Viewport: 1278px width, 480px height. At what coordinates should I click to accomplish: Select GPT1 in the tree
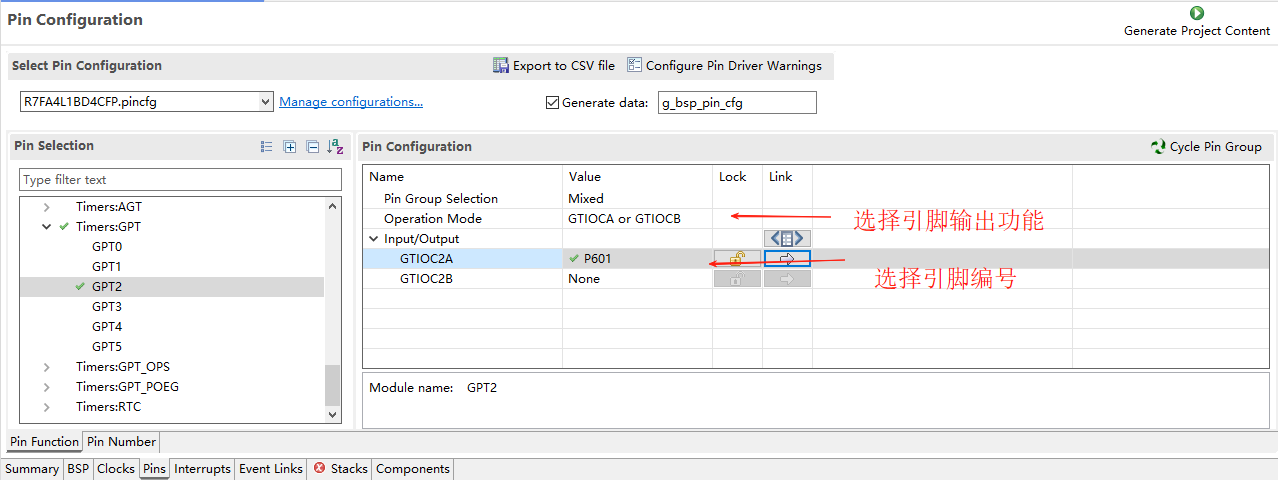click(107, 267)
